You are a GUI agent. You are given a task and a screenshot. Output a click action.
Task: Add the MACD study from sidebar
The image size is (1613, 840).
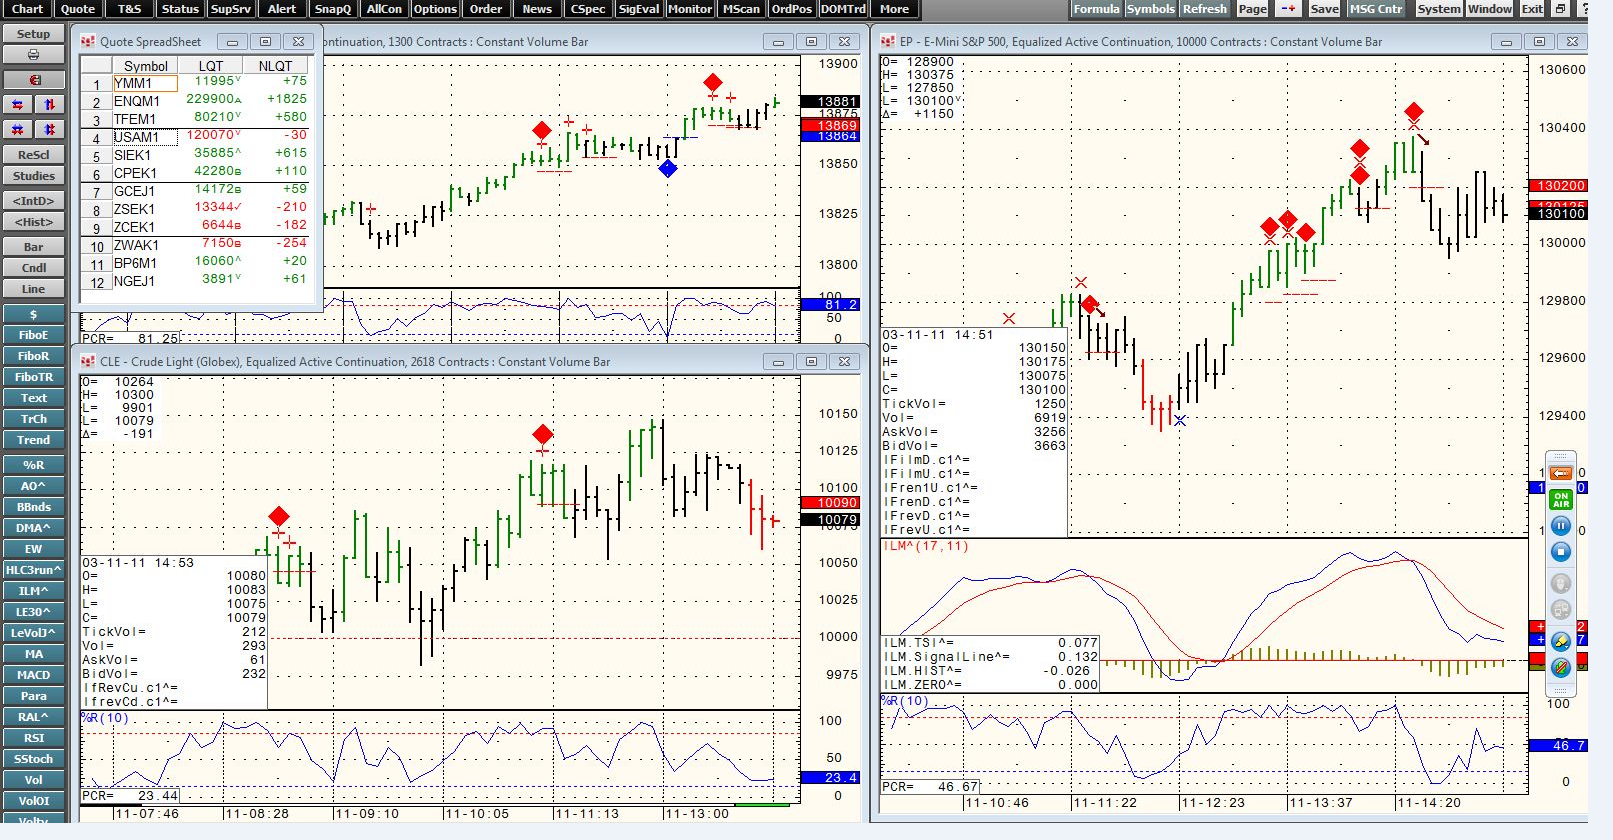(x=33, y=675)
